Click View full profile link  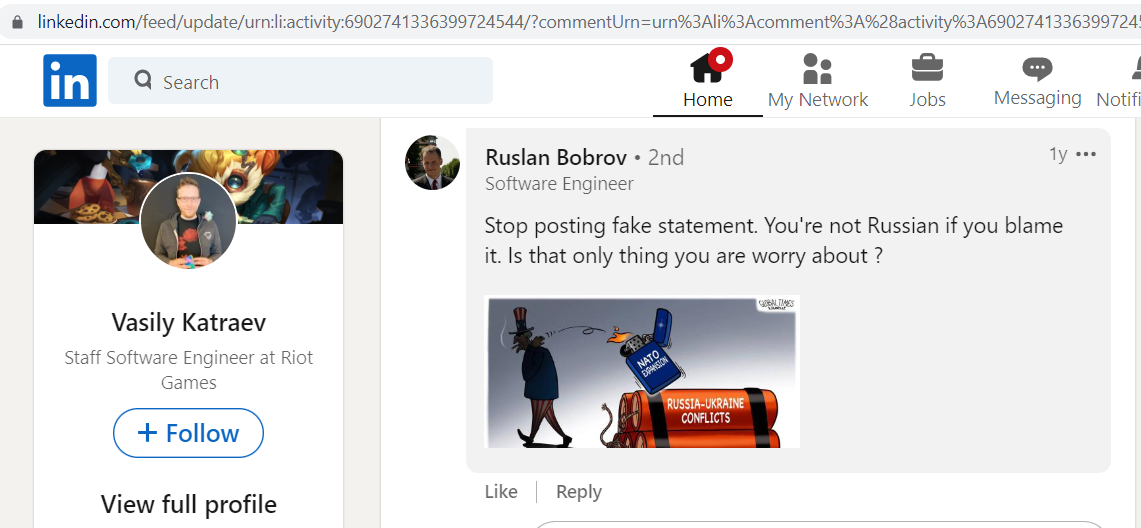pyautogui.click(x=188, y=504)
